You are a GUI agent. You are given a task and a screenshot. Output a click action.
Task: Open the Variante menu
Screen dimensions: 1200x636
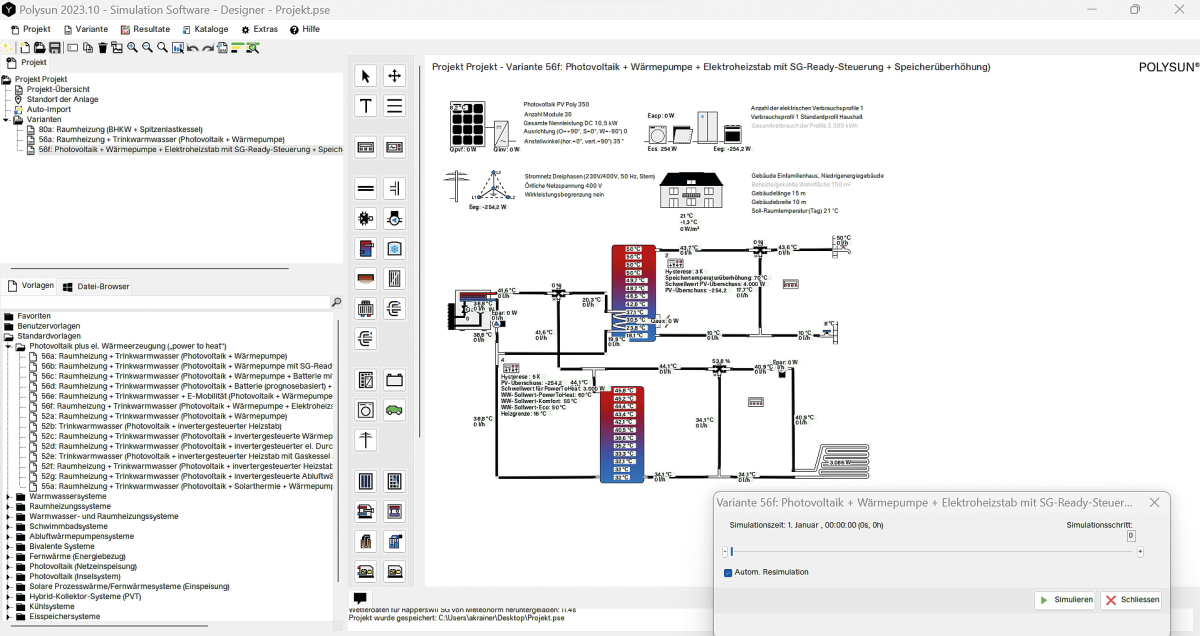click(84, 30)
